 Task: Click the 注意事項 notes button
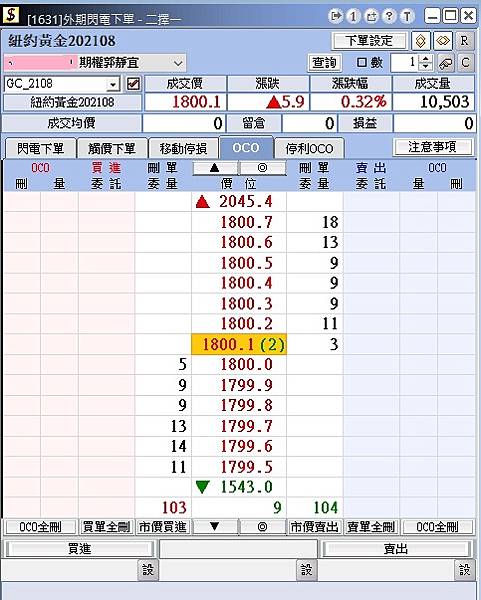432,147
